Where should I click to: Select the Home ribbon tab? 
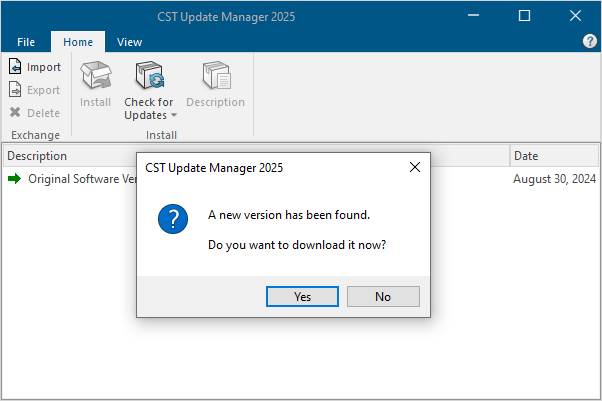point(78,42)
